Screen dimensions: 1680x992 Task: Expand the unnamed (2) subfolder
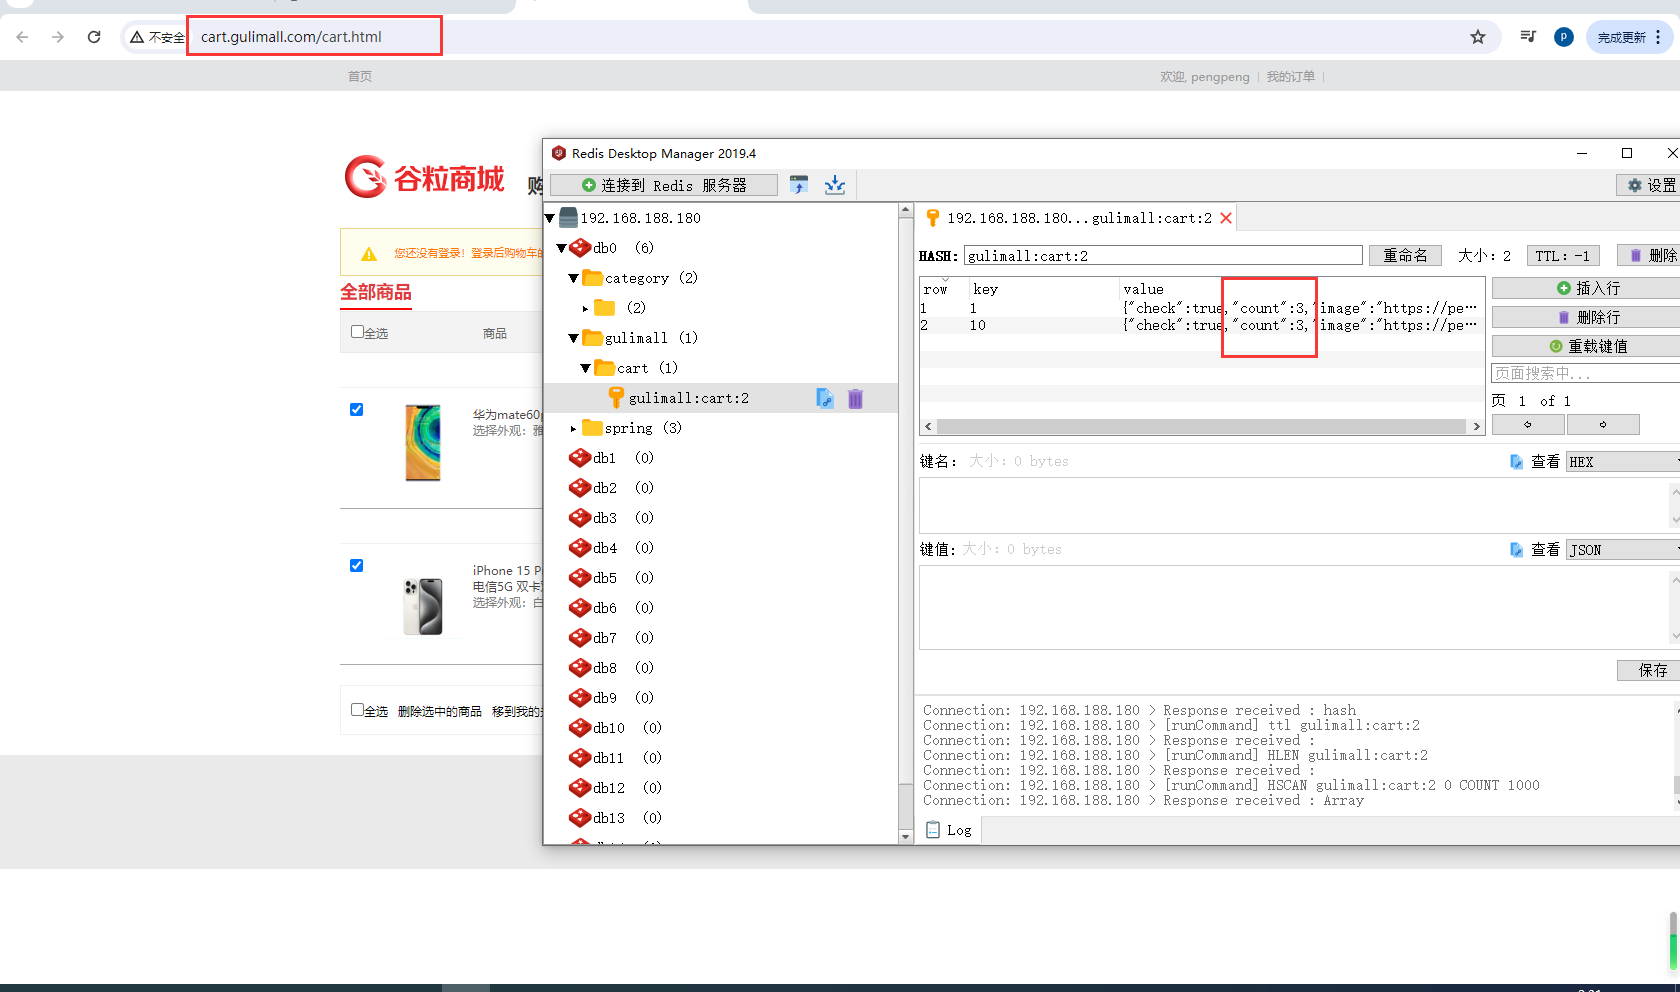[585, 308]
